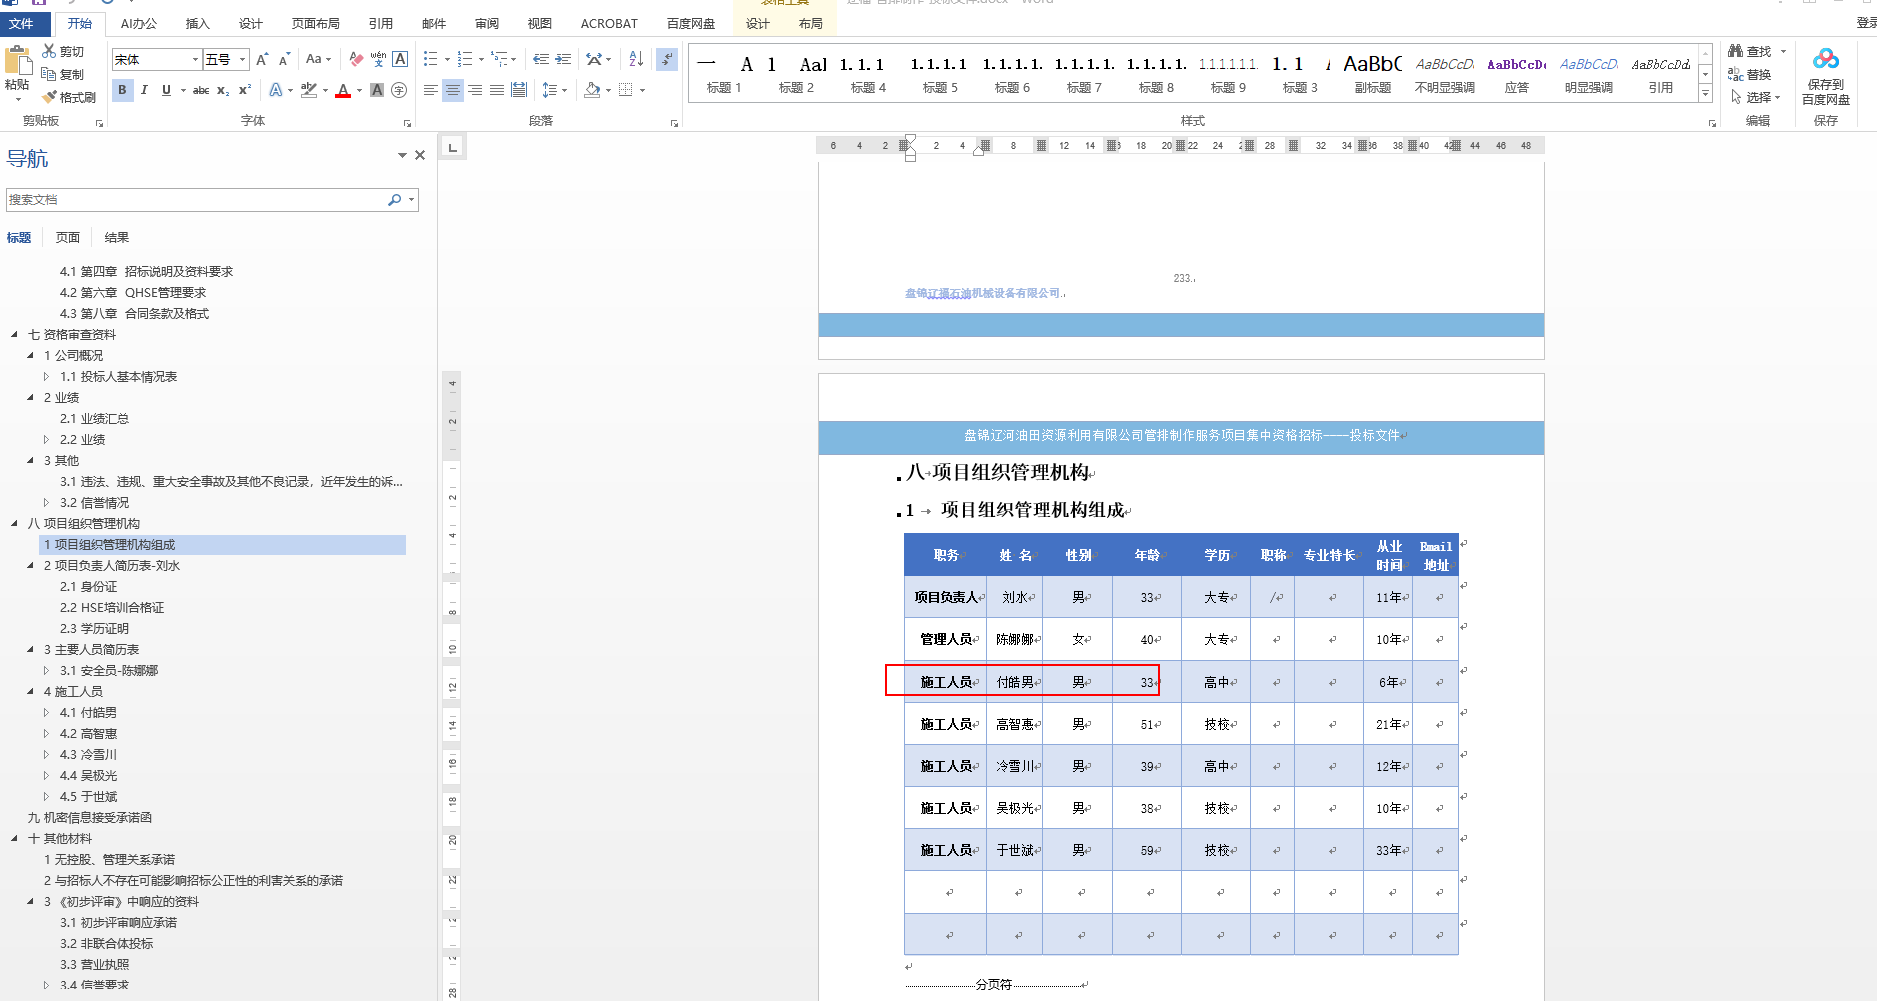Click inside the 搜索文档 search field

click(196, 200)
